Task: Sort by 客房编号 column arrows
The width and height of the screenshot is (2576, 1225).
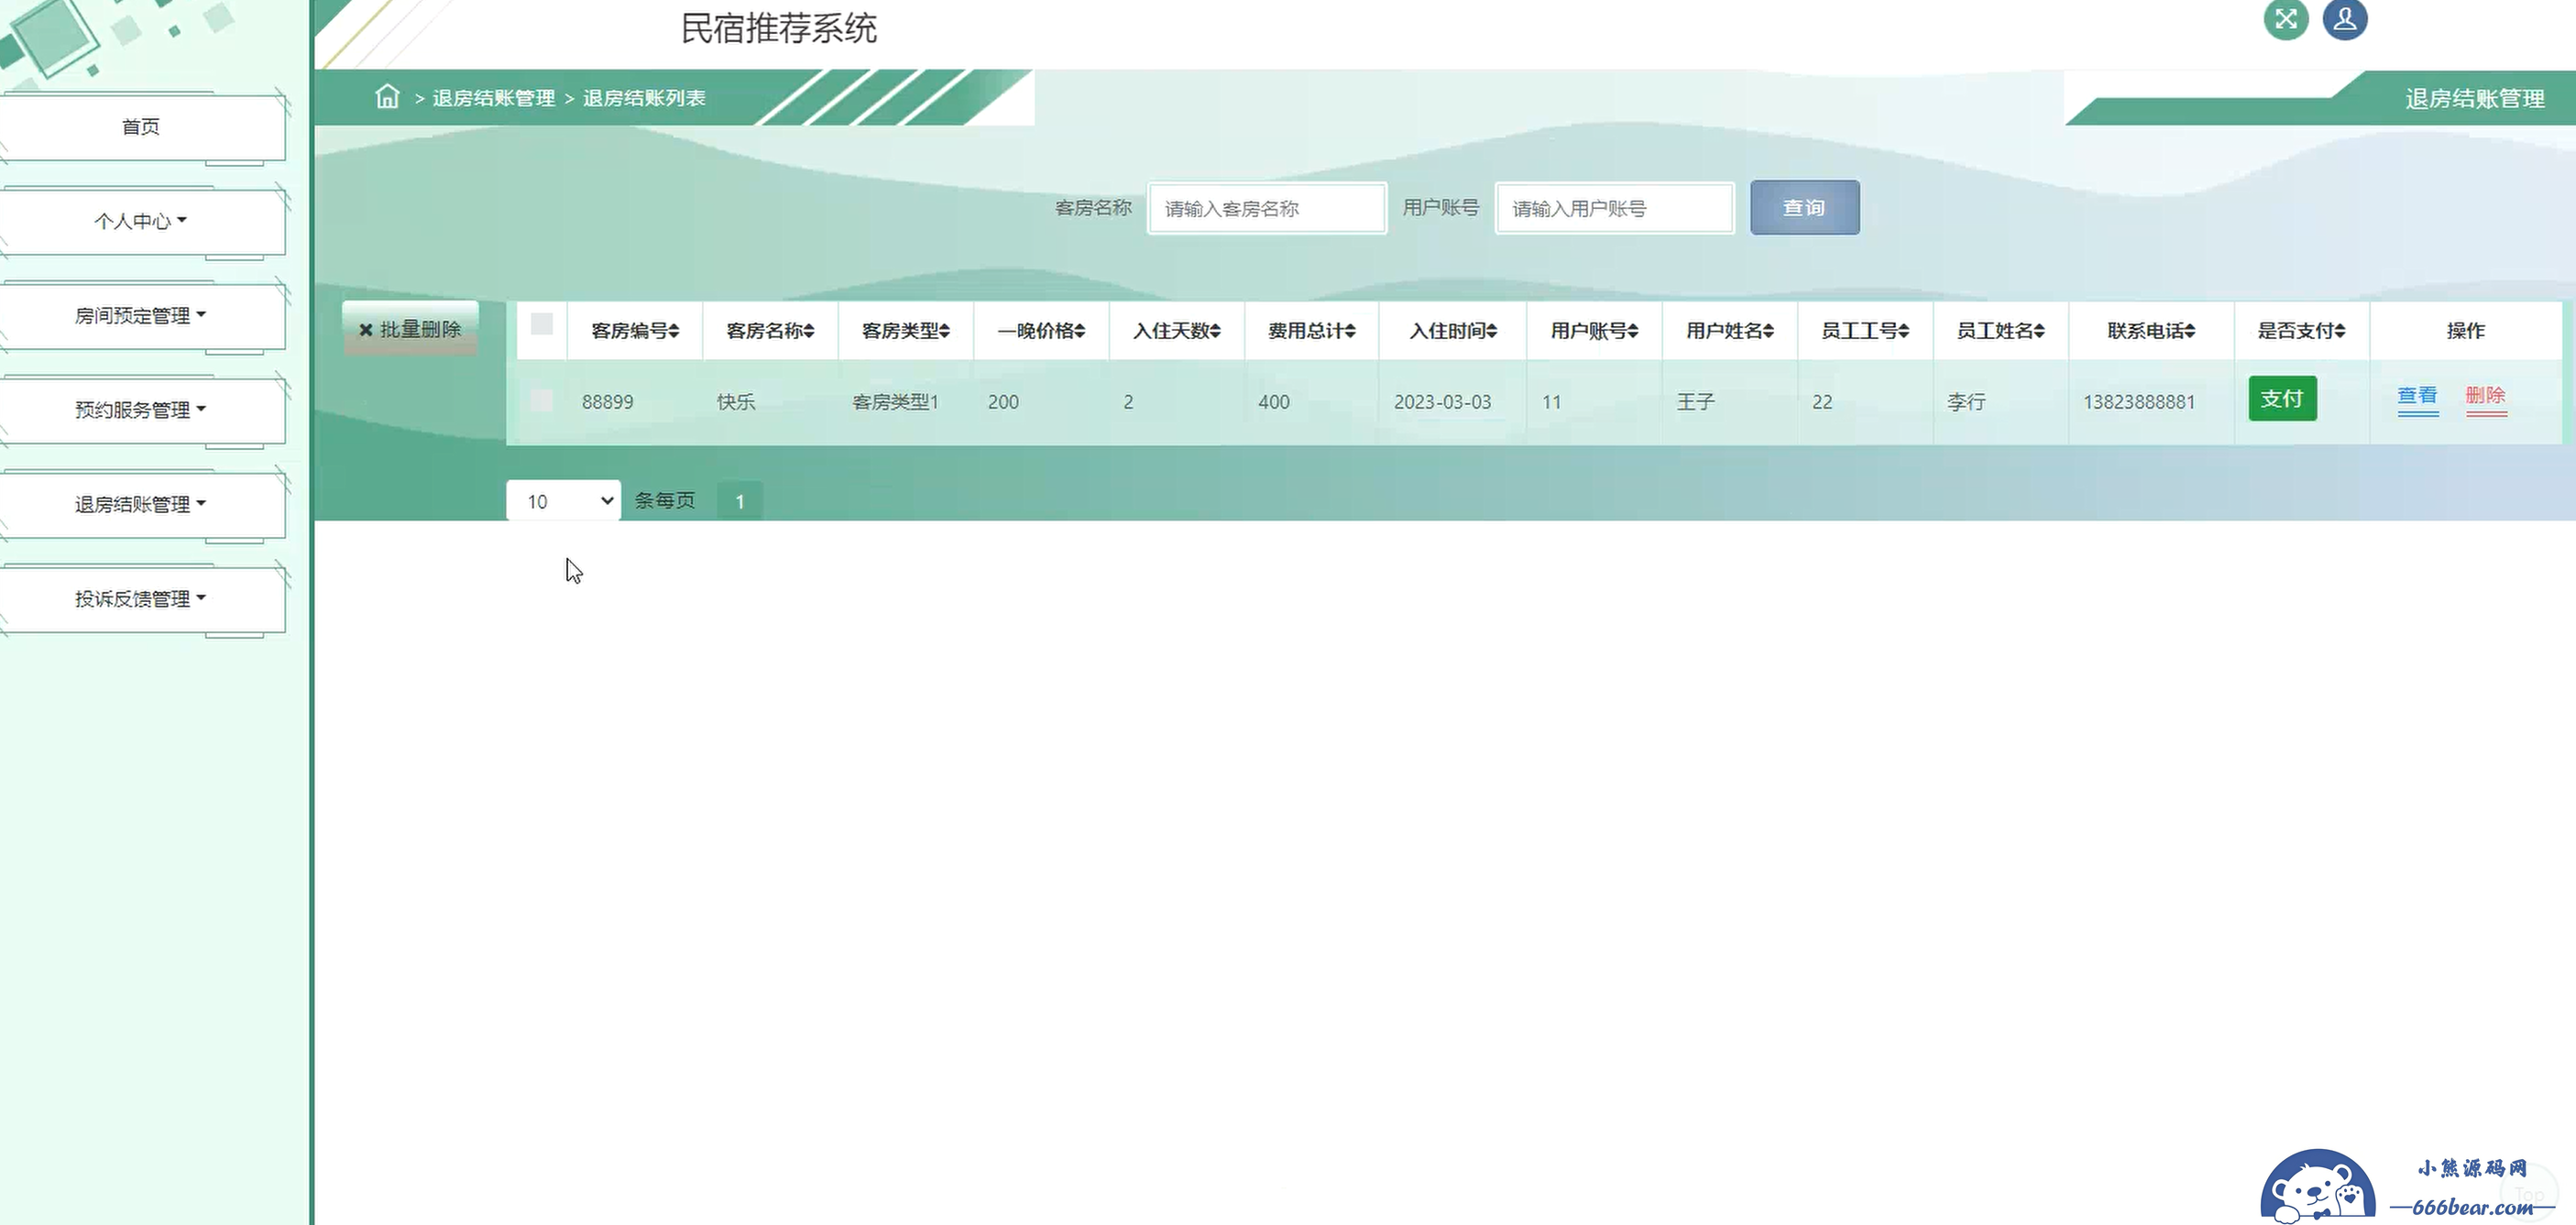Action: (x=674, y=331)
